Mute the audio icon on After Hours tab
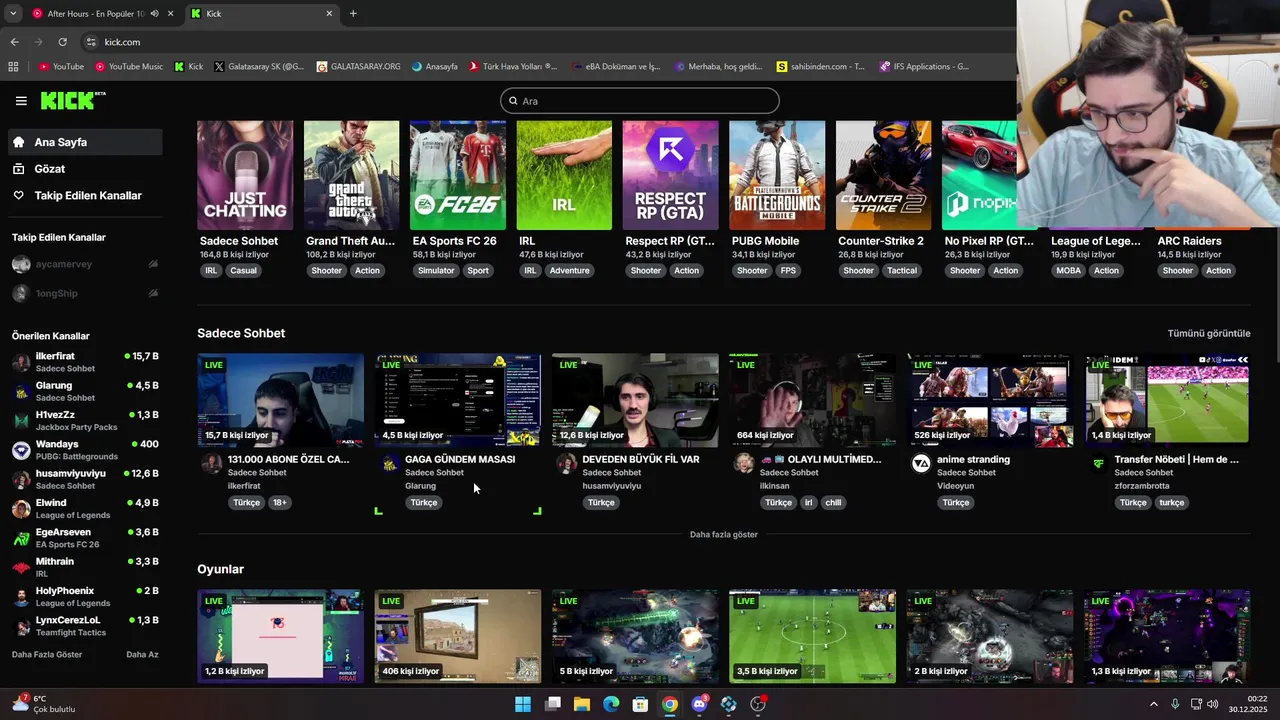The width and height of the screenshot is (1280, 720). point(154,14)
